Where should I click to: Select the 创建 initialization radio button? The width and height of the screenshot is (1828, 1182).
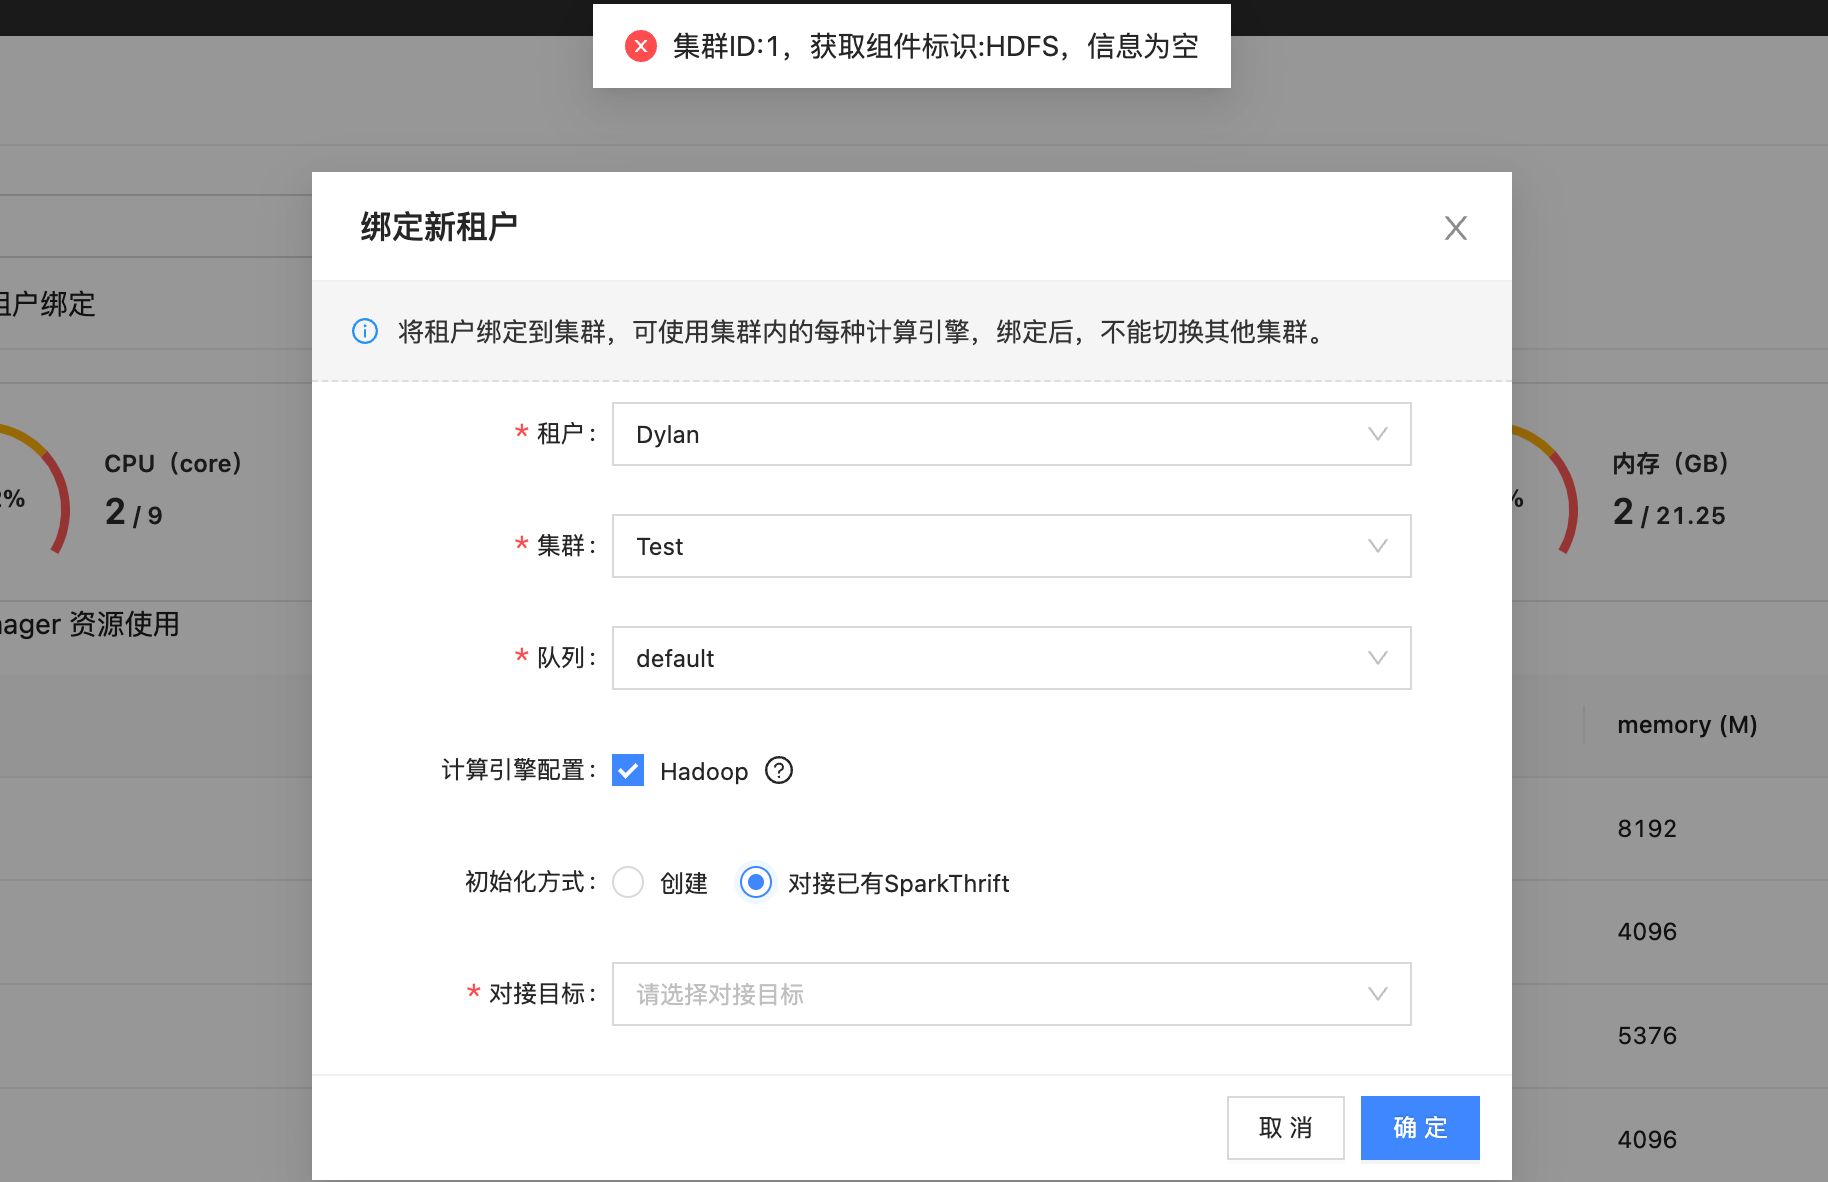click(x=628, y=883)
